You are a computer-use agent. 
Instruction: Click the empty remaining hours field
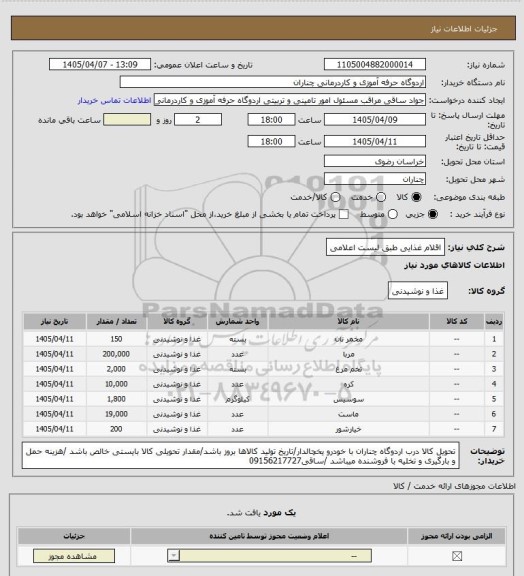pos(127,120)
